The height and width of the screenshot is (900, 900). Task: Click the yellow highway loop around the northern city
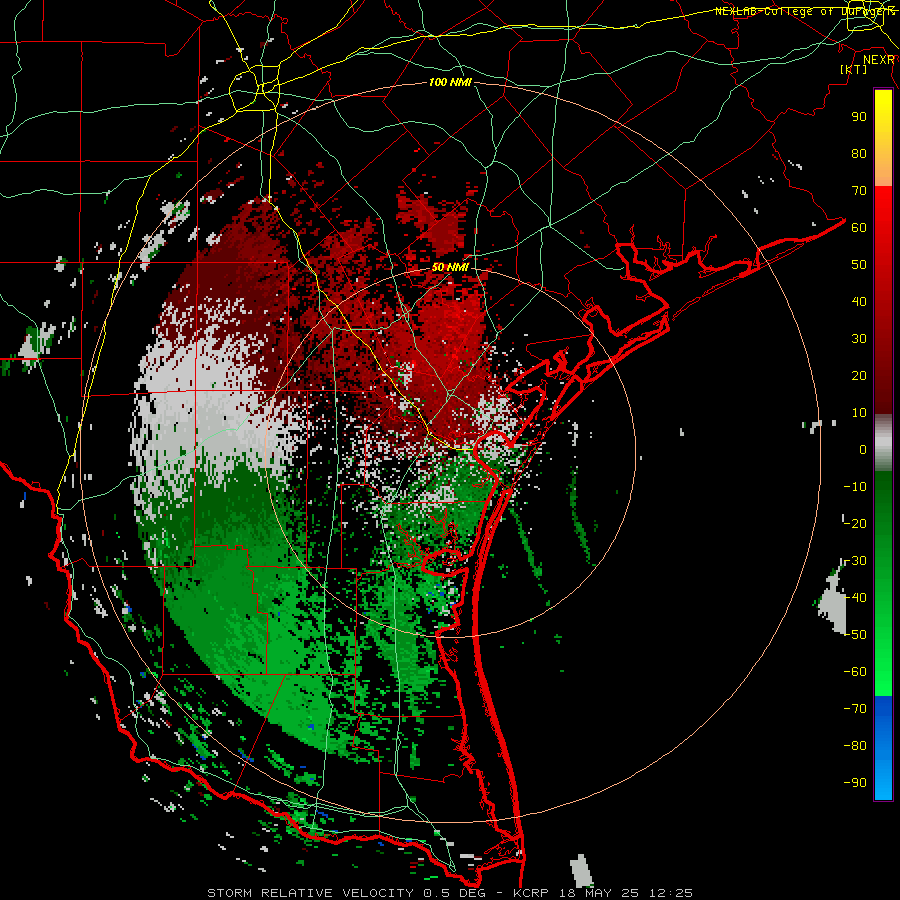pyautogui.click(x=254, y=88)
